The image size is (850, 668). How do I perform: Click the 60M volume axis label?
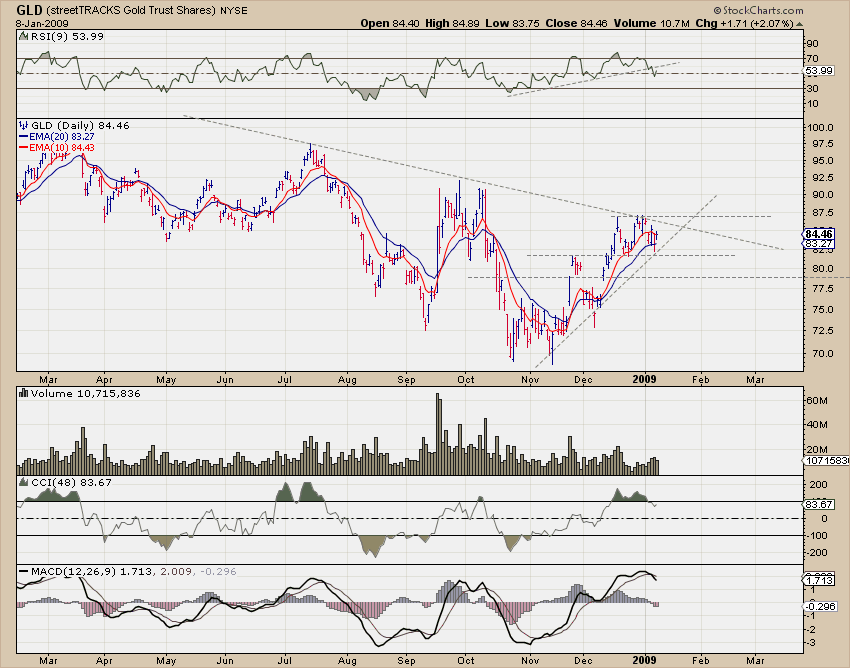[817, 401]
